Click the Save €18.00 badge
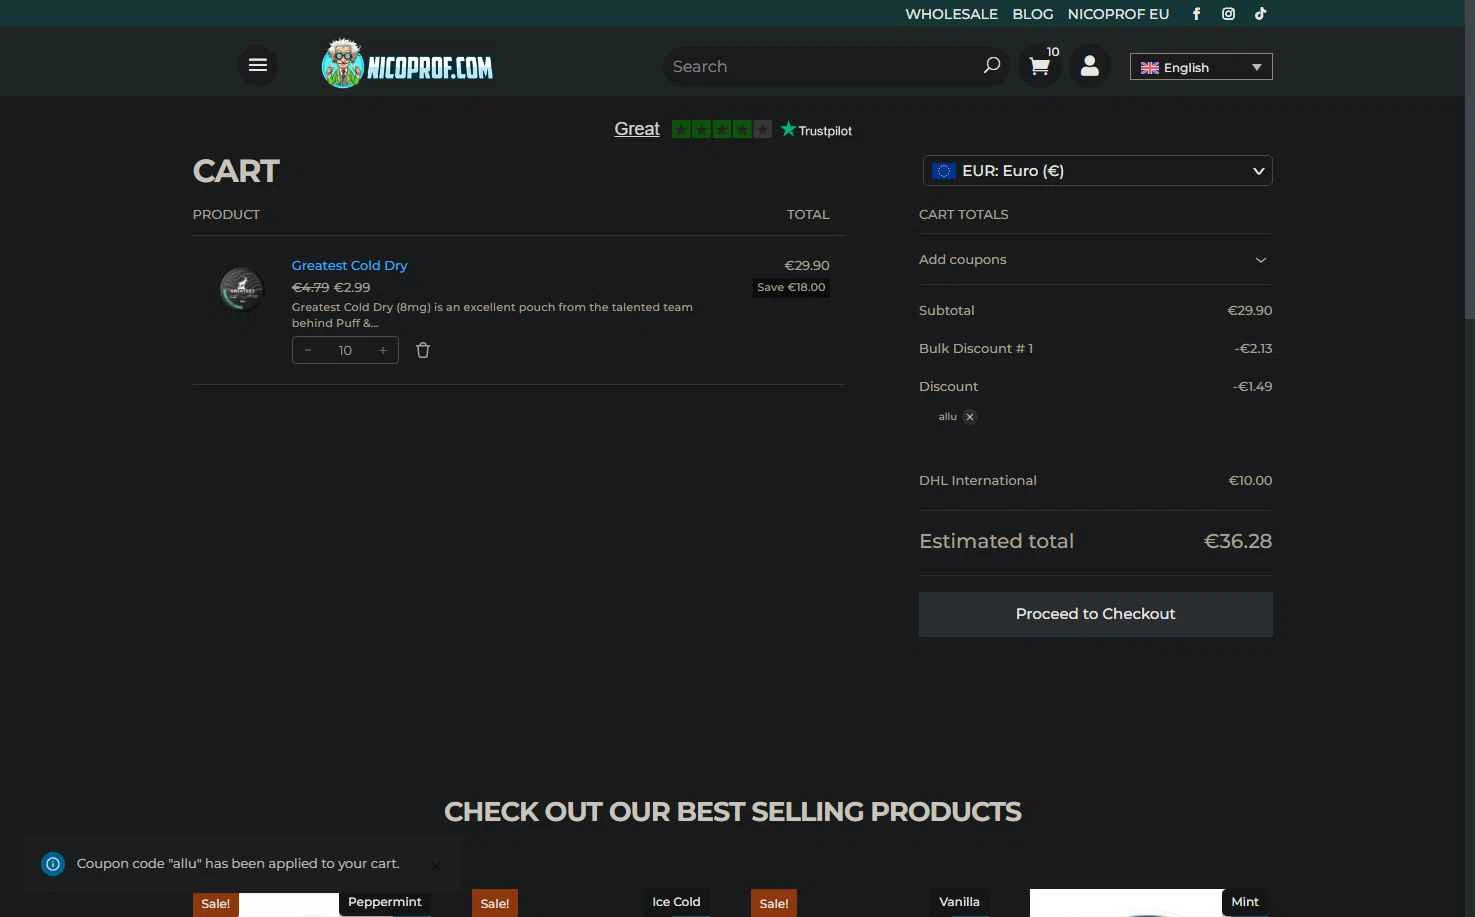 (x=791, y=287)
